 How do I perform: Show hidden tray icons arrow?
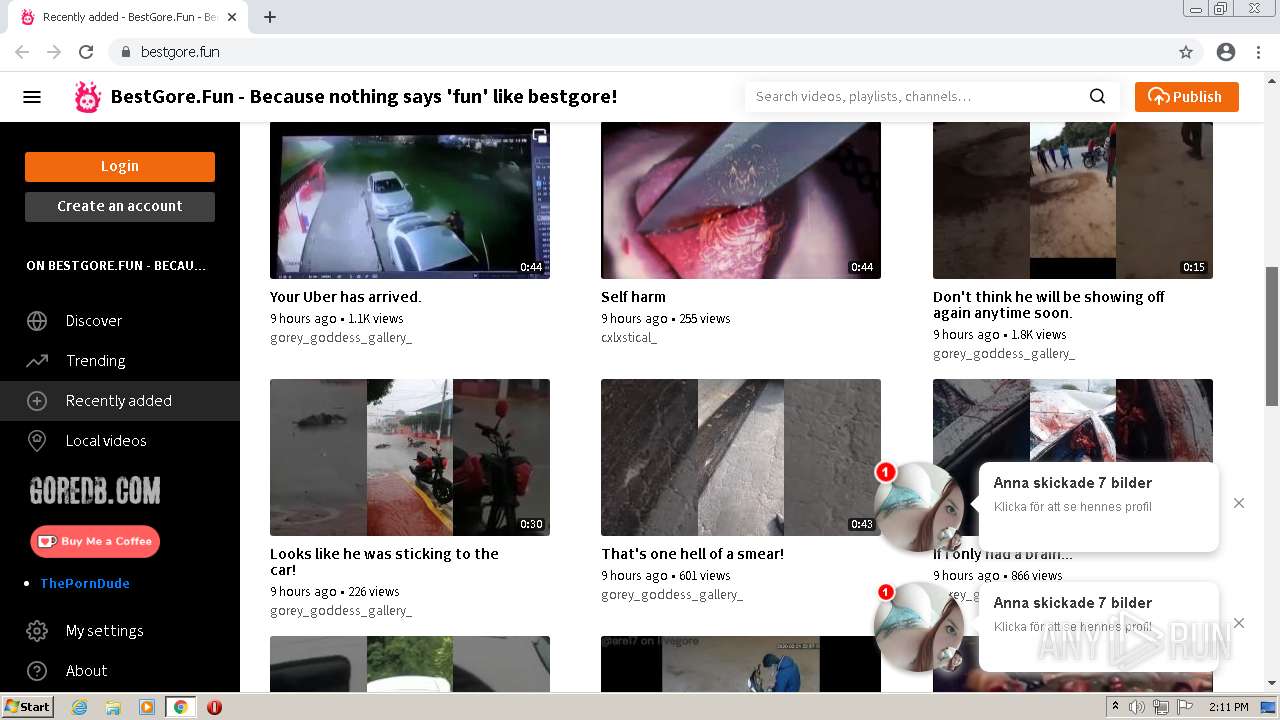coord(1115,707)
